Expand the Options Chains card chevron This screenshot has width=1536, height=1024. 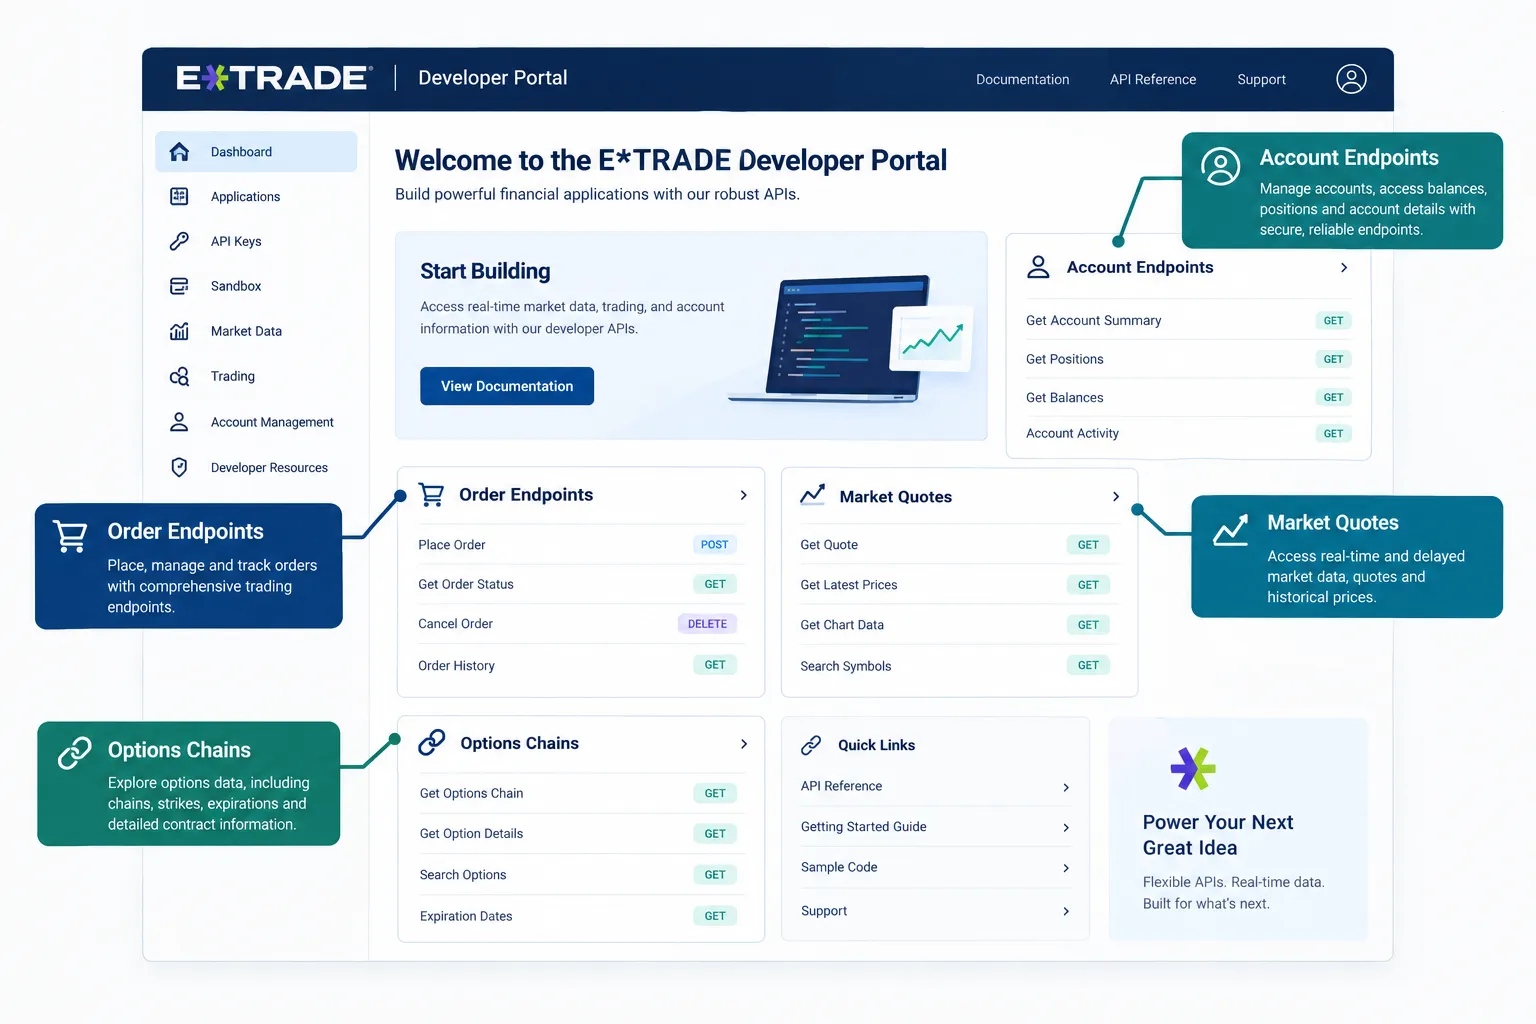coord(744,744)
